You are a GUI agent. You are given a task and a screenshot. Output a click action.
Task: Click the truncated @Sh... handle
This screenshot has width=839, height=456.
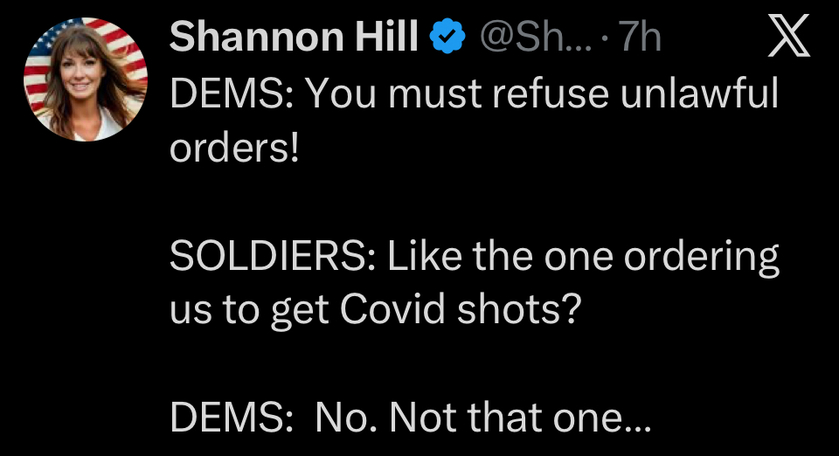pyautogui.click(x=536, y=39)
